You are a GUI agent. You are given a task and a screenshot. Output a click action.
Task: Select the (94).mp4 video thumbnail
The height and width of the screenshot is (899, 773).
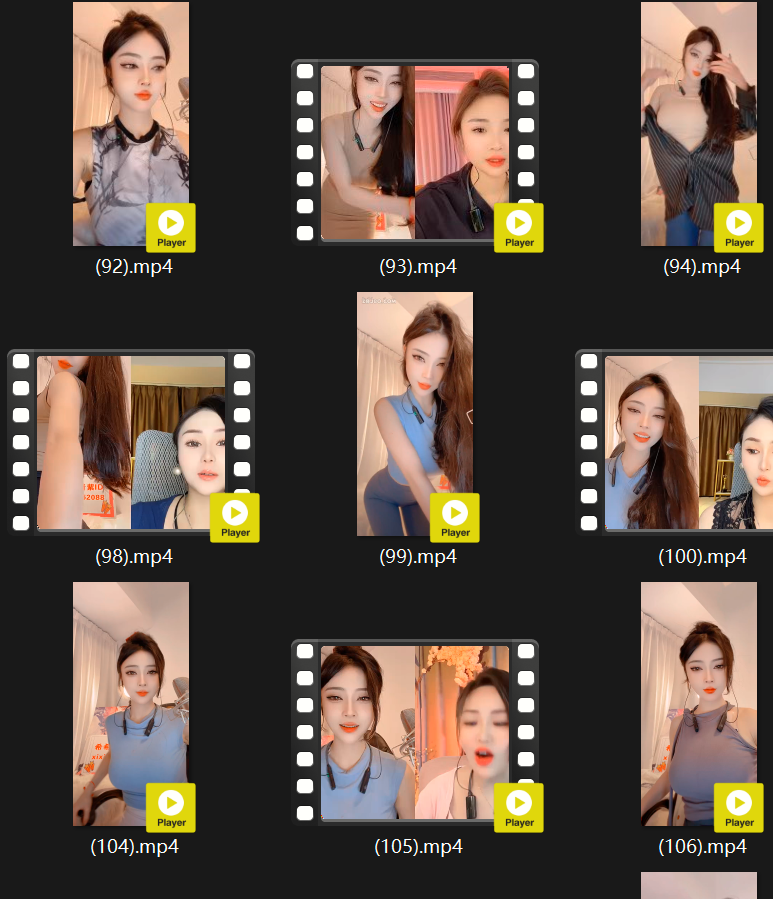(699, 124)
